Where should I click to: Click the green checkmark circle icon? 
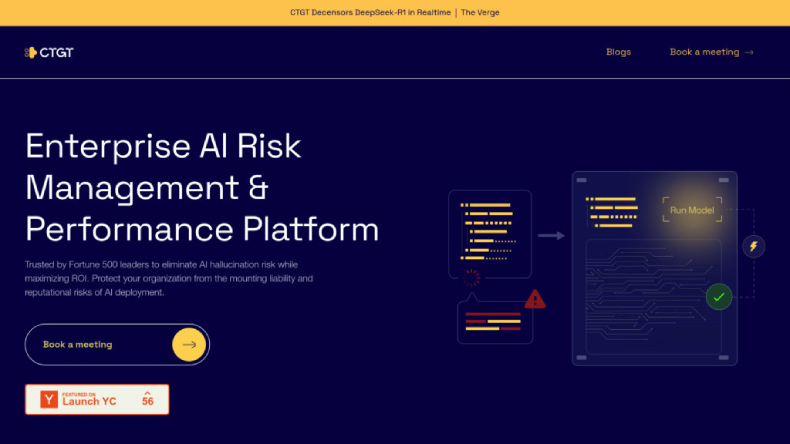tap(718, 296)
